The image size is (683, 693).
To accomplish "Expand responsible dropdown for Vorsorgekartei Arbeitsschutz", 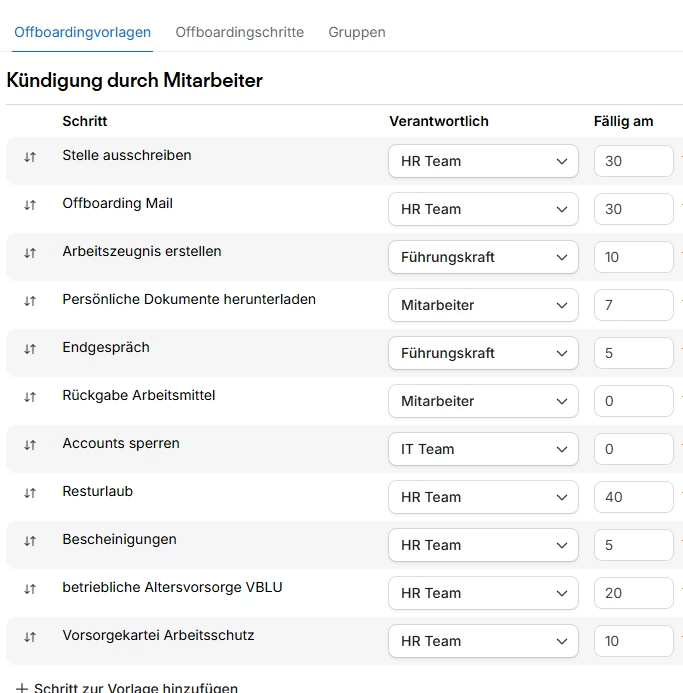I will 483,641.
